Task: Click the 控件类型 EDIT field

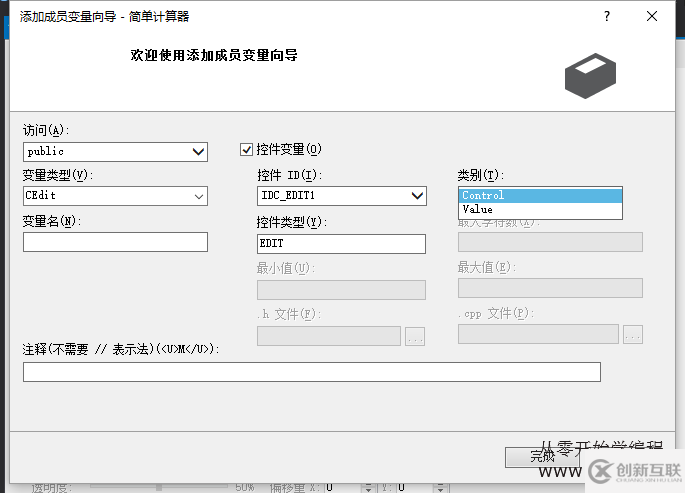Action: coord(341,244)
